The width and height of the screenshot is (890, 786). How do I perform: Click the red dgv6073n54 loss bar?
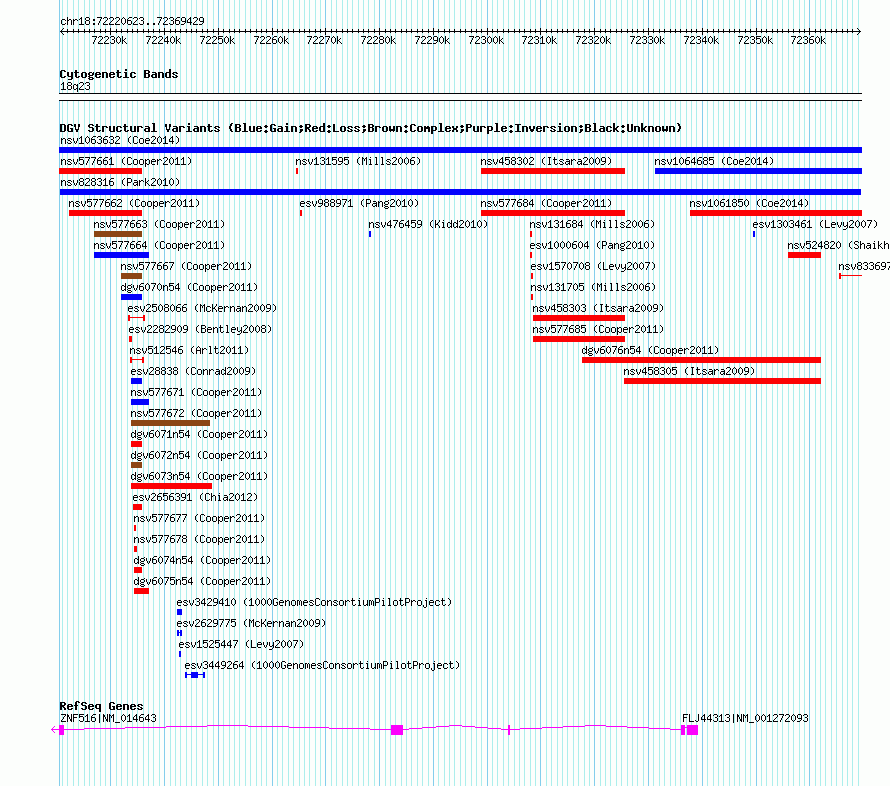171,486
